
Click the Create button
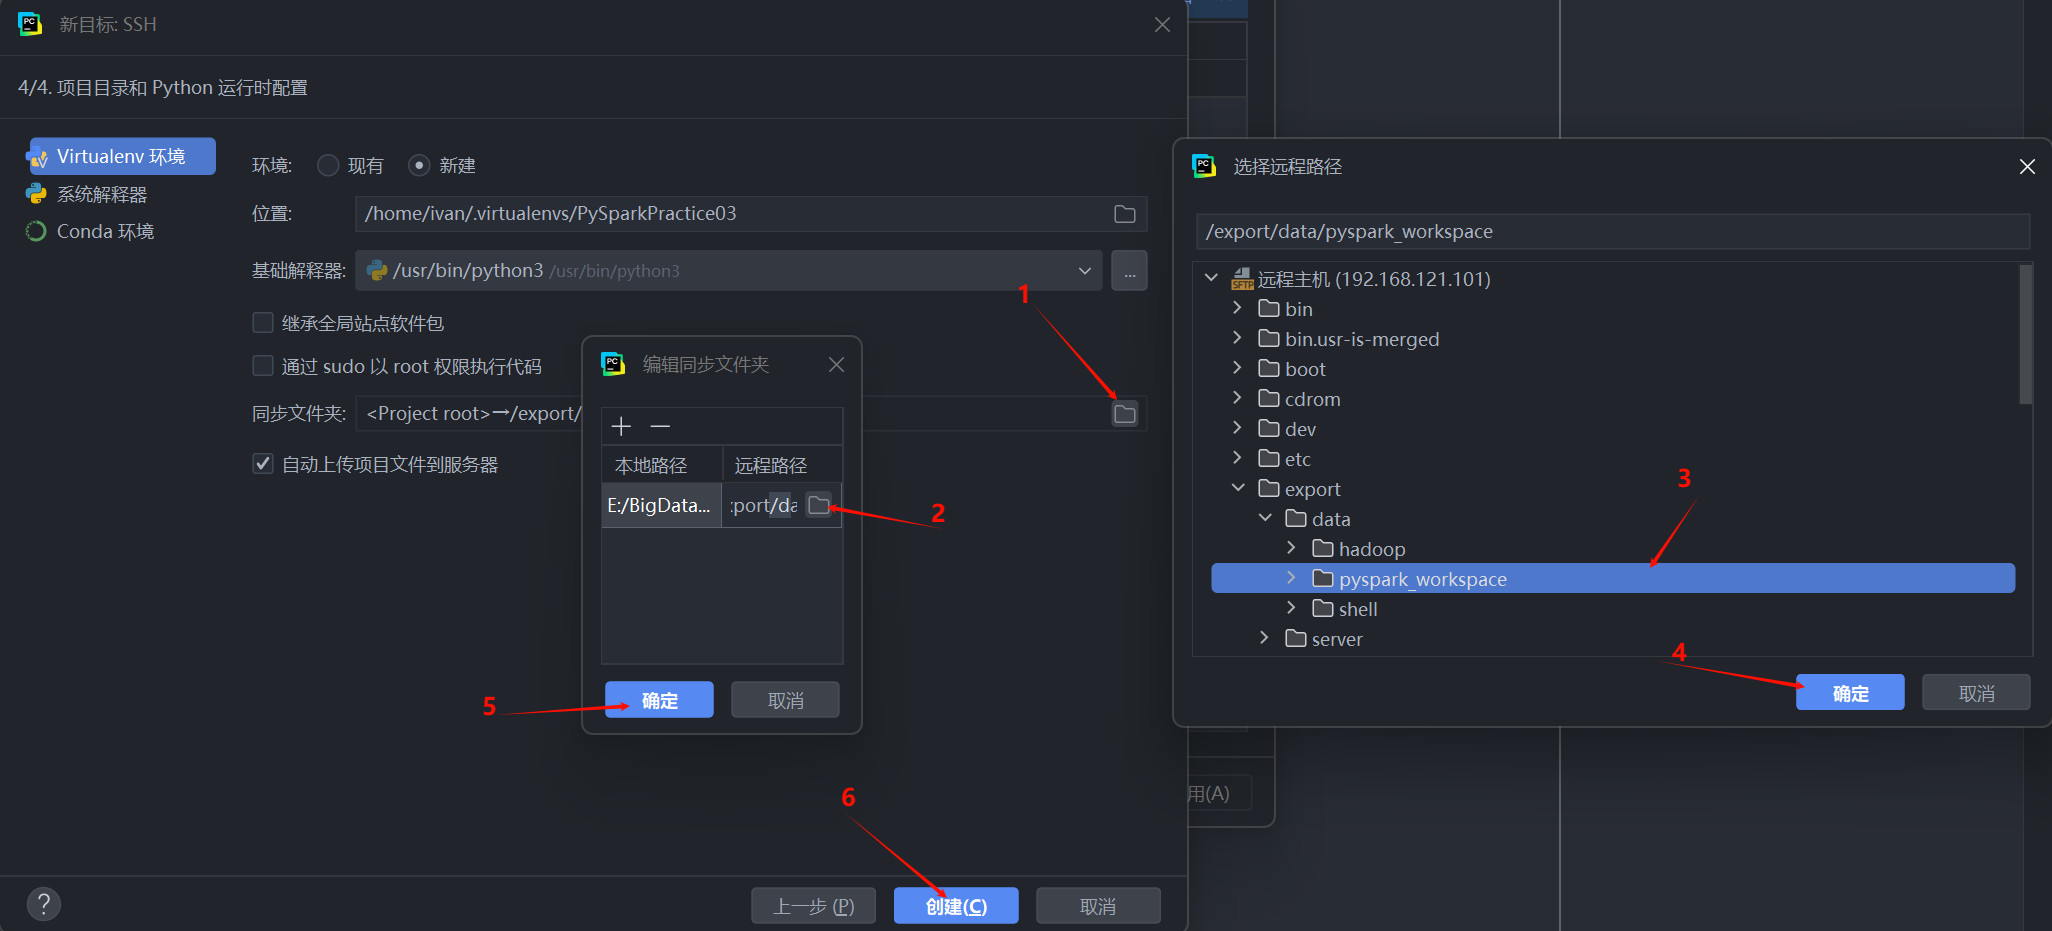955,906
